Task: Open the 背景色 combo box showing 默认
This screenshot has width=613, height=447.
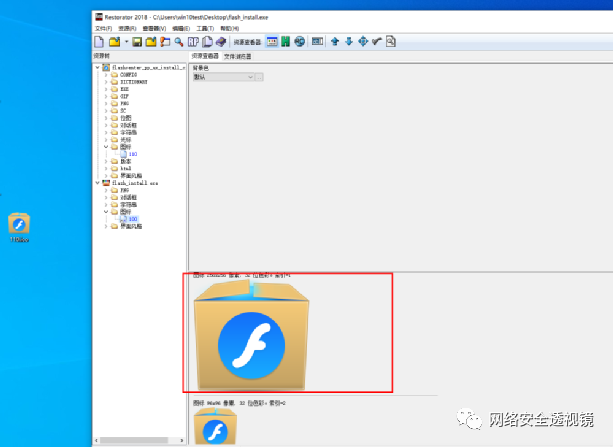Action: (x=224, y=77)
